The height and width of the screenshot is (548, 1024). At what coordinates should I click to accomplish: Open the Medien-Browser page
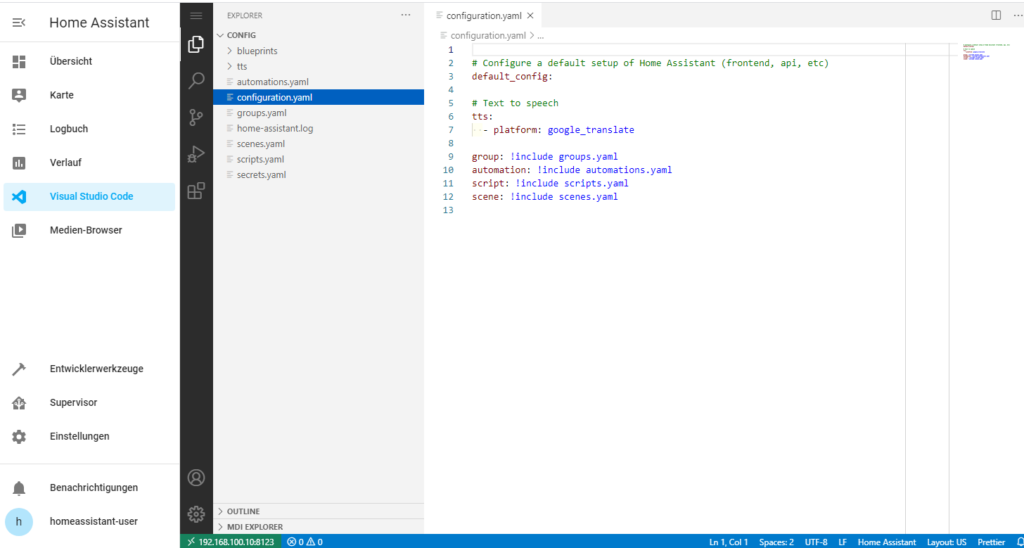[89, 231]
